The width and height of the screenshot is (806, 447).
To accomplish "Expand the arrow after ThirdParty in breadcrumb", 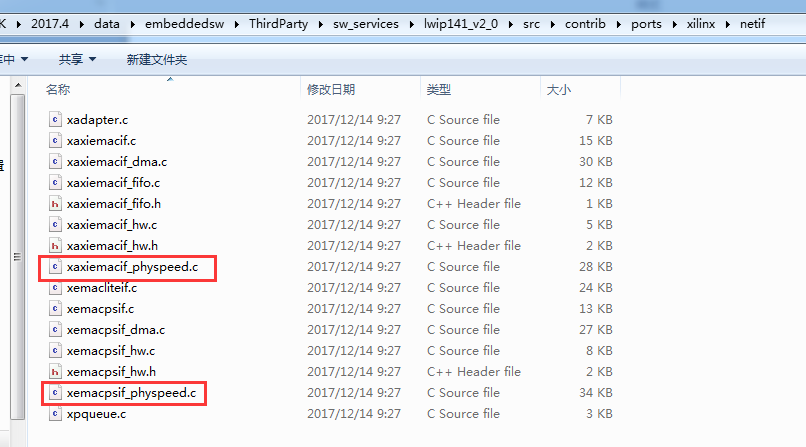I will [x=320, y=24].
